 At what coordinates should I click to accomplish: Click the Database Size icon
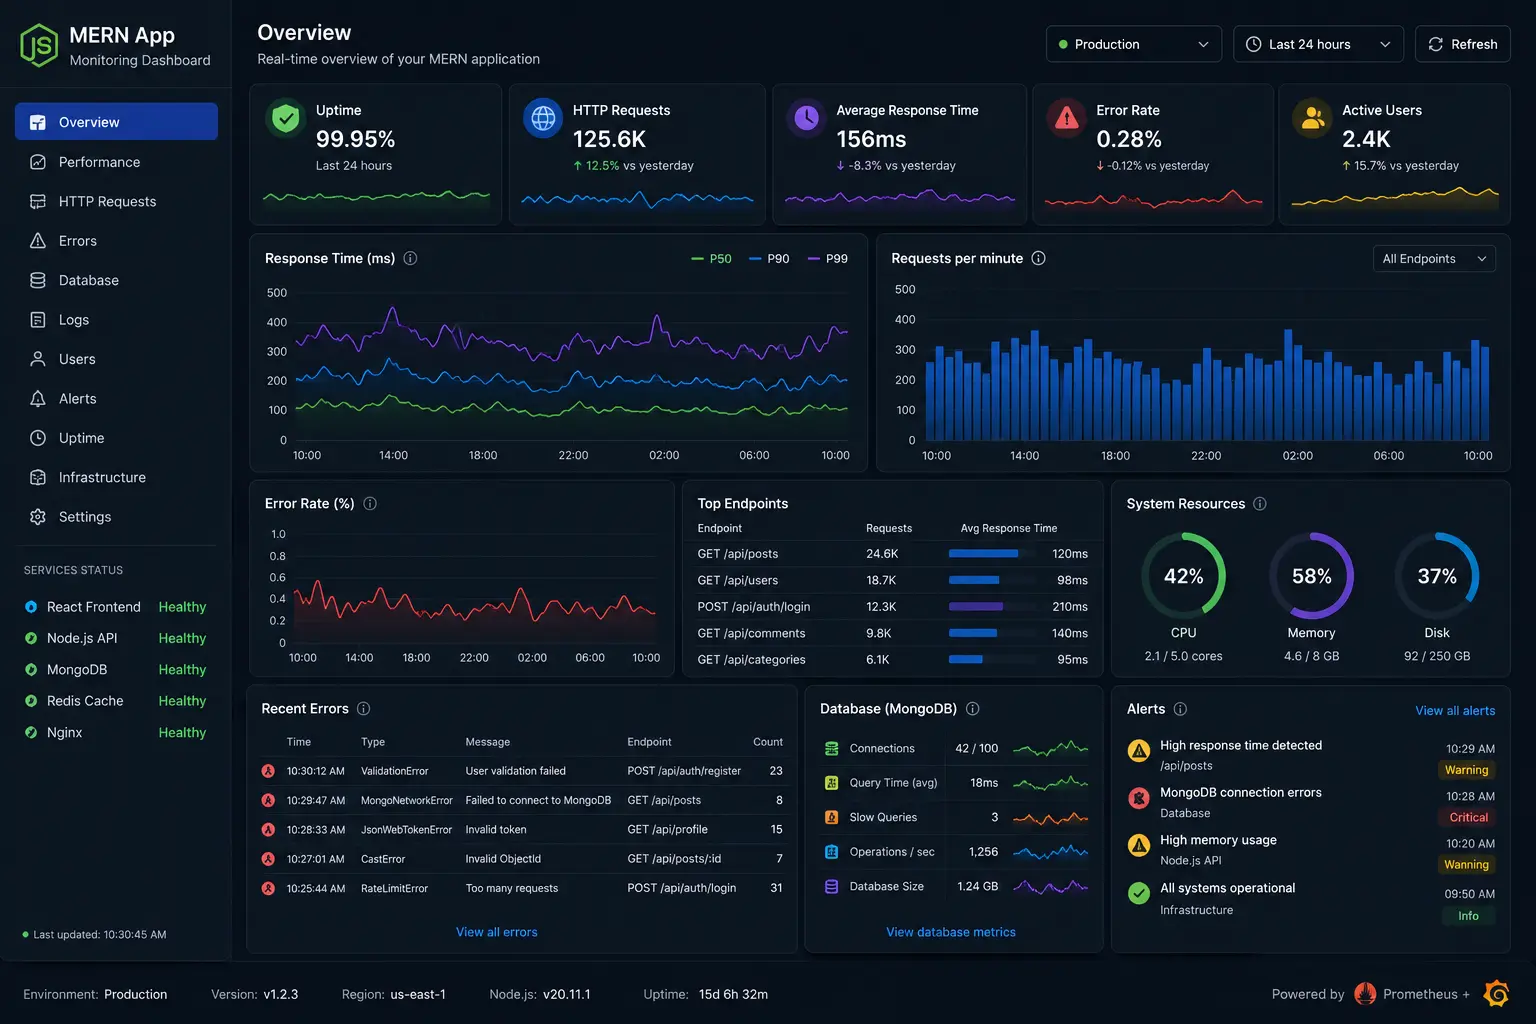[x=831, y=886]
